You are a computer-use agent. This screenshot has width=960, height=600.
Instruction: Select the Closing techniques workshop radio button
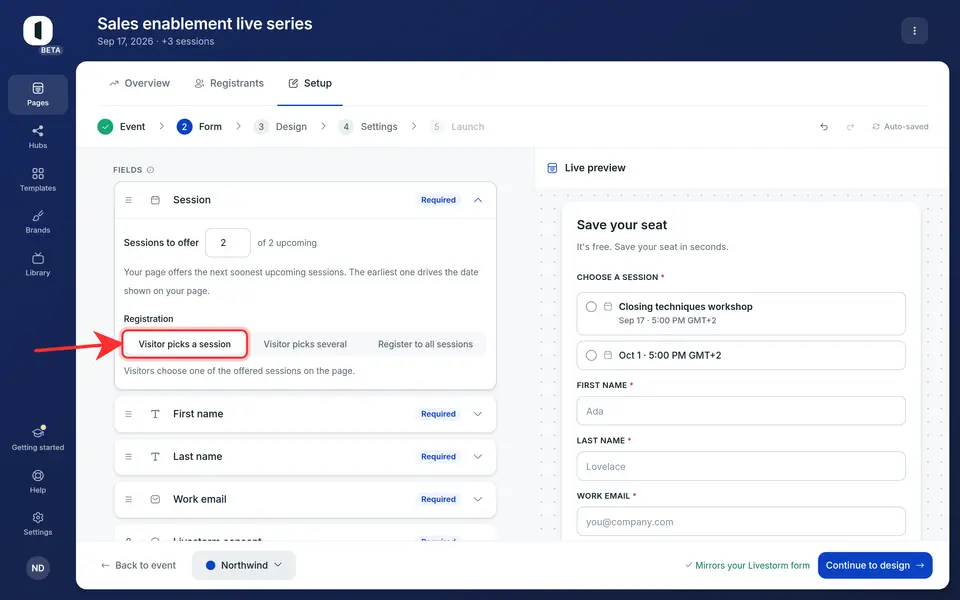click(591, 307)
